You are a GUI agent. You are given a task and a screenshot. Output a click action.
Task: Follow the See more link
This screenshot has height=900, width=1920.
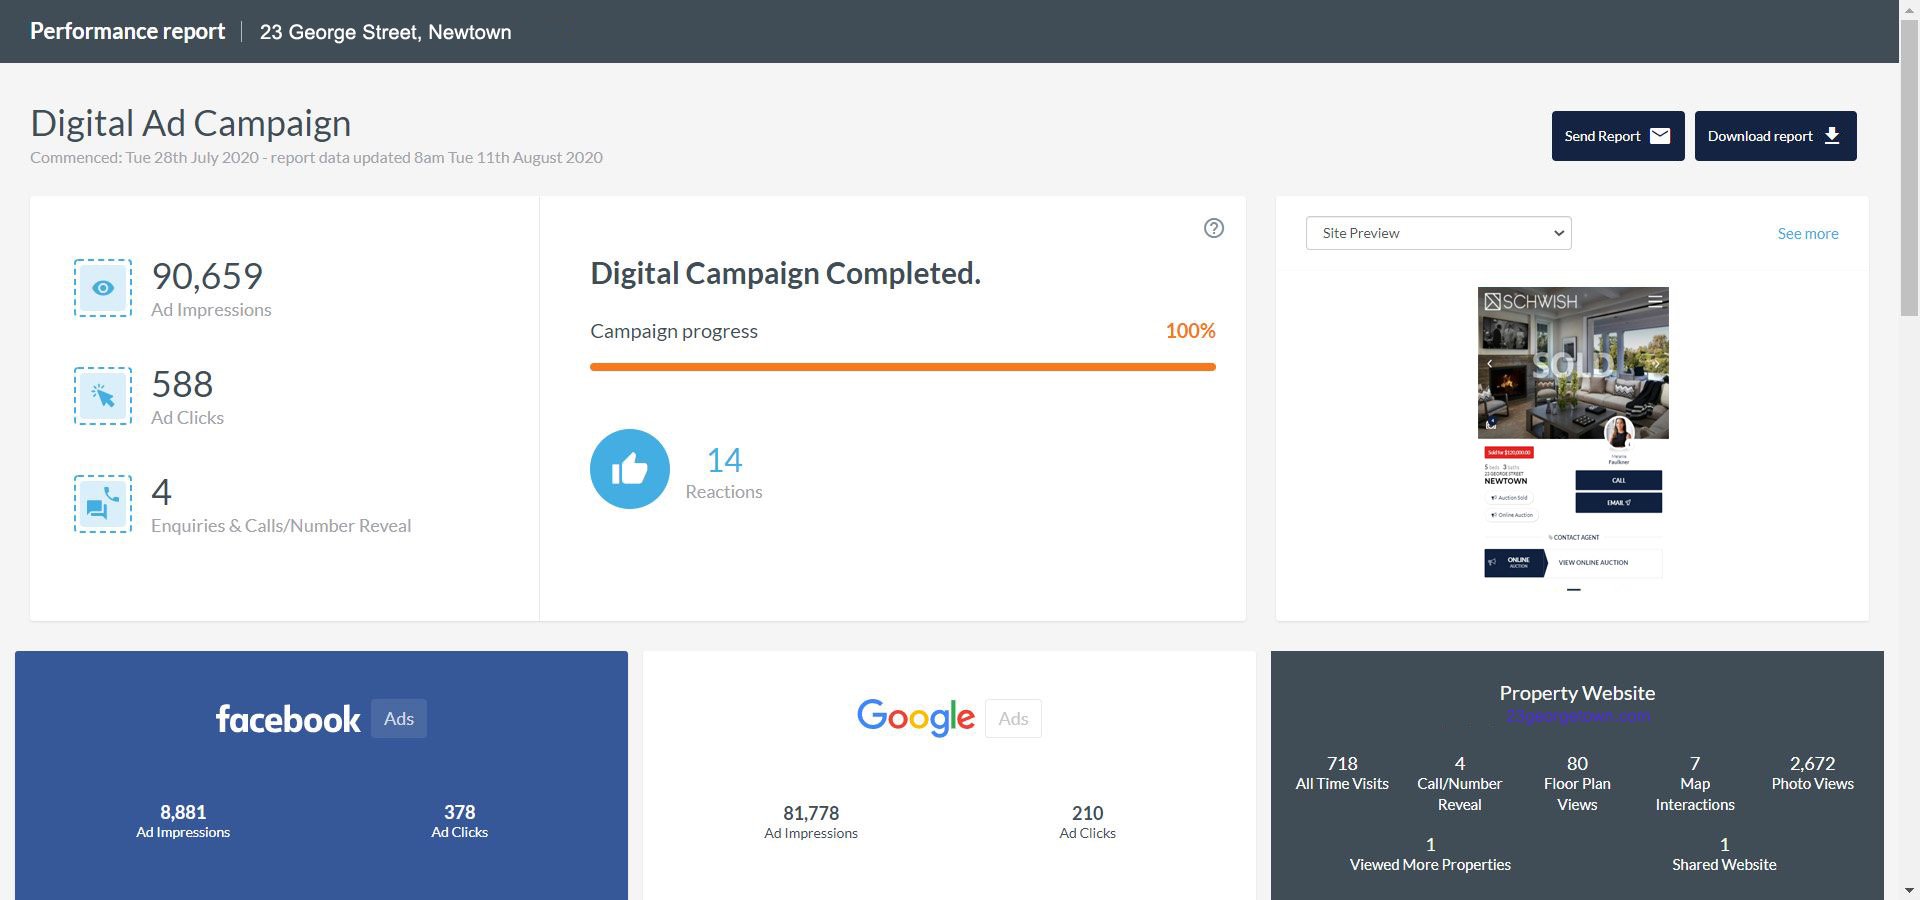pyautogui.click(x=1807, y=234)
